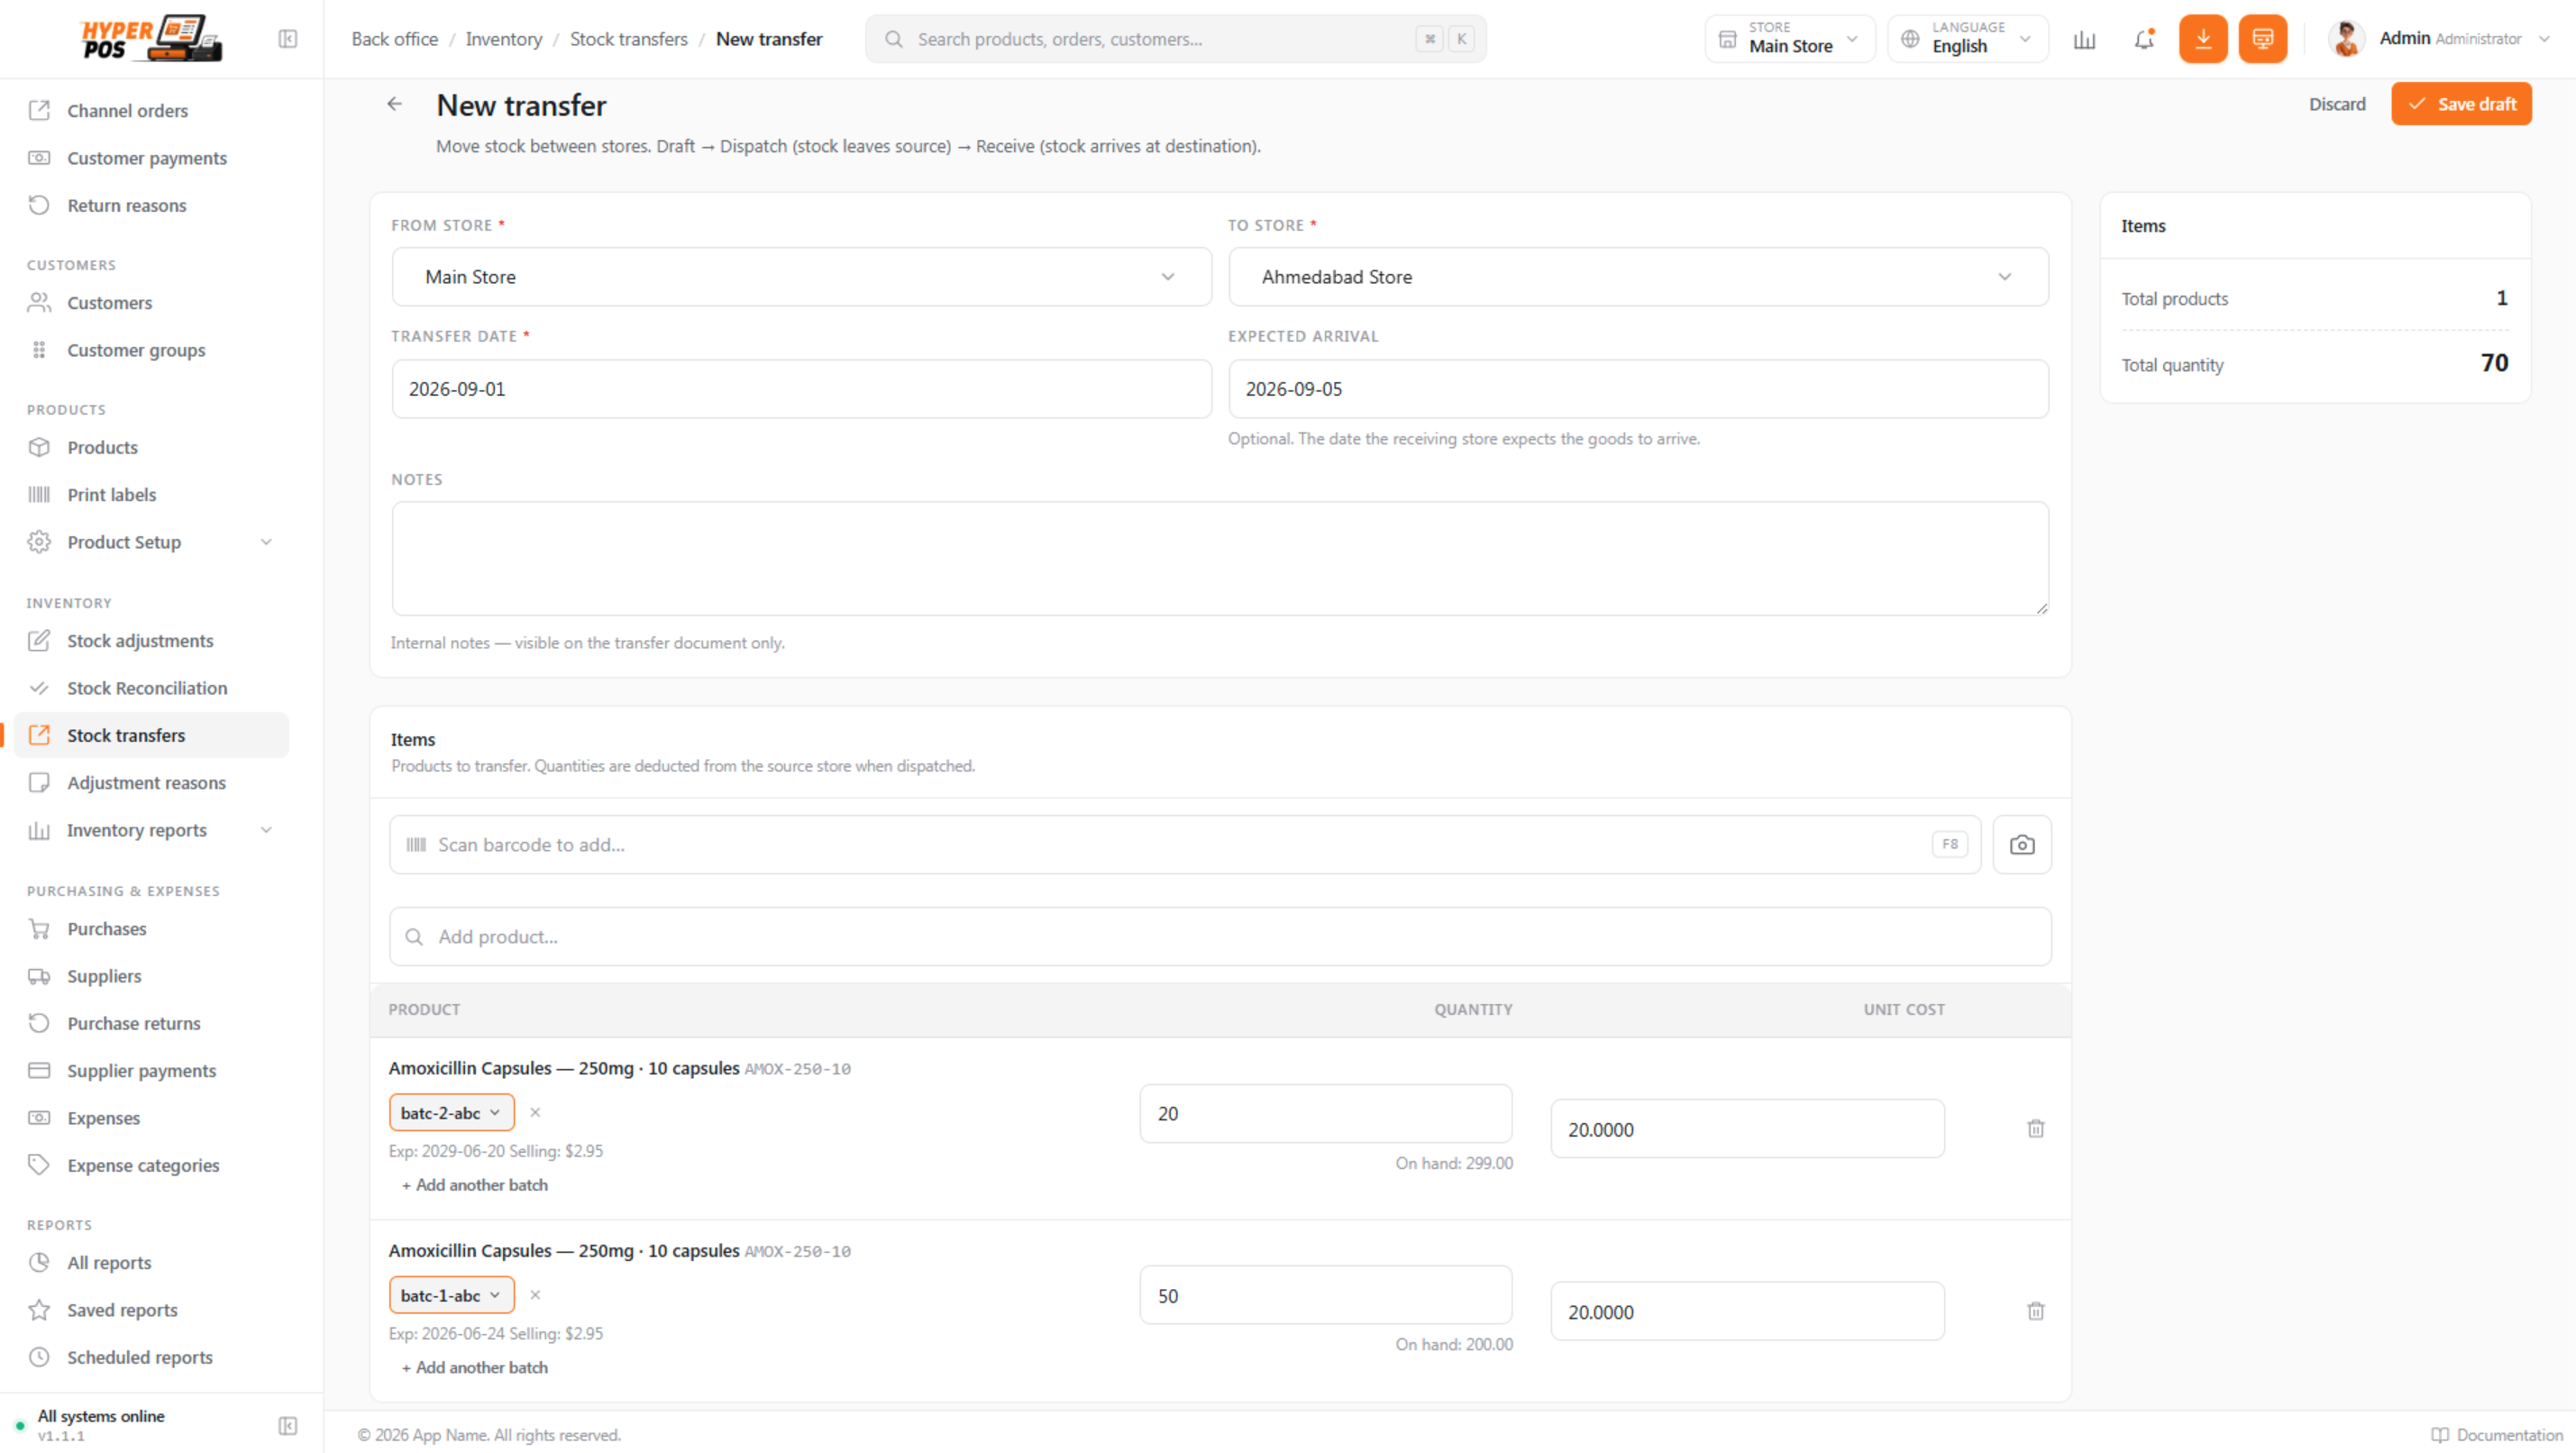Viewport: 2576px width, 1453px height.
Task: Click the back arrow beside New transfer
Action: 395,104
